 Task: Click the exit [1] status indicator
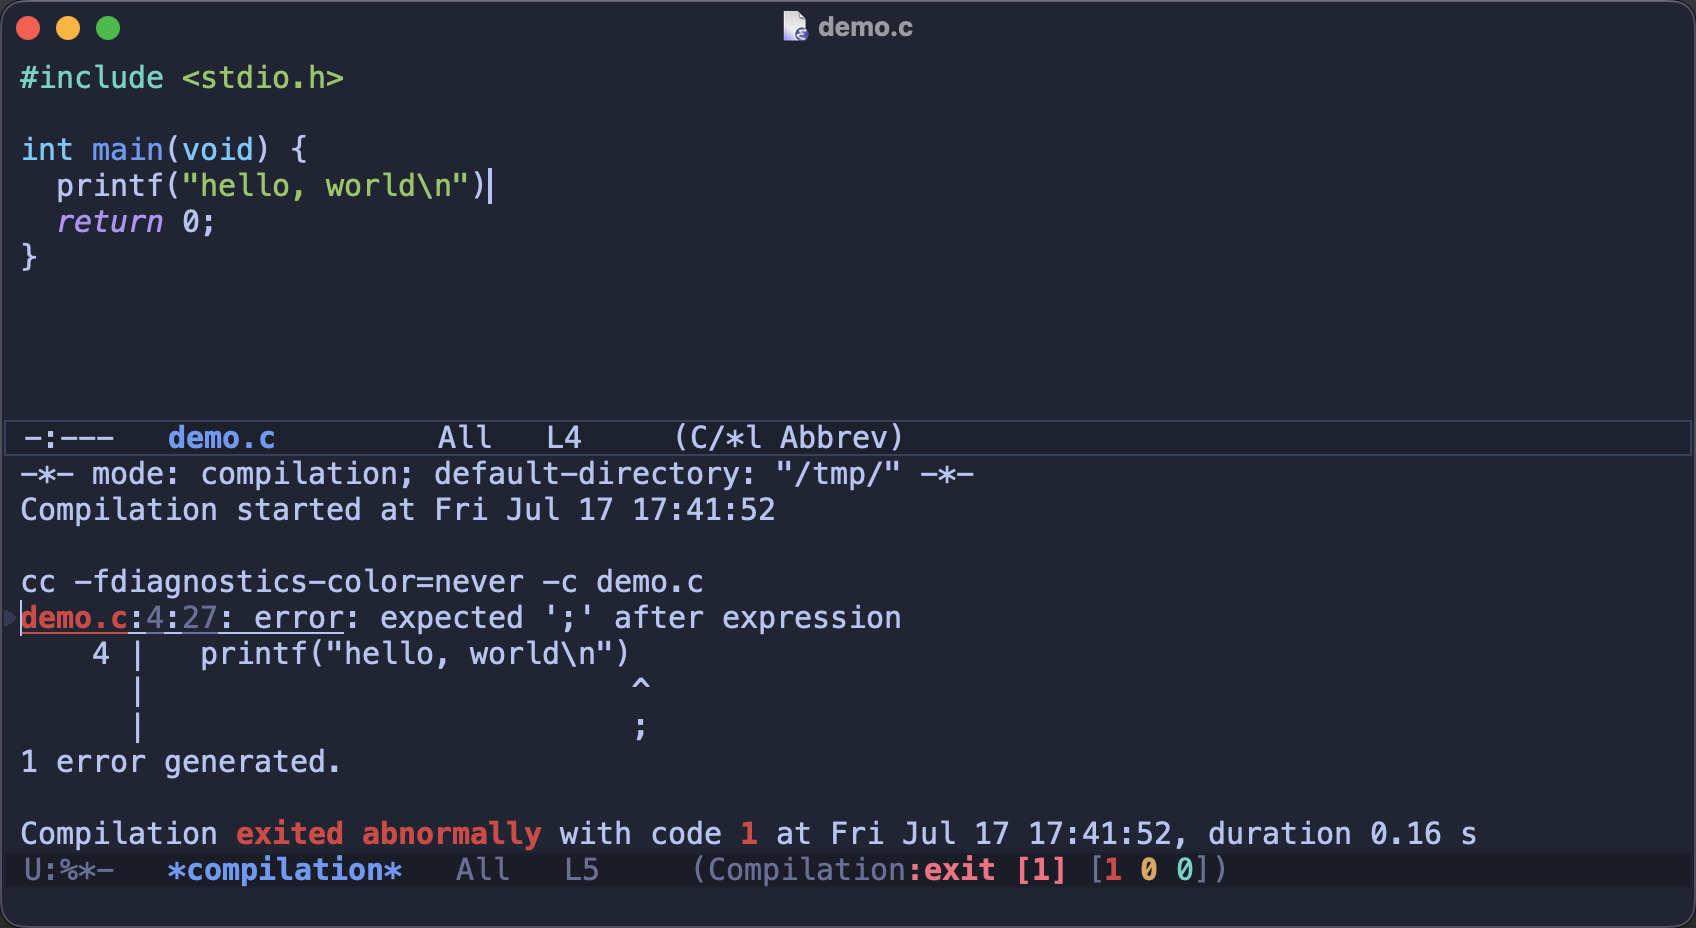point(994,870)
